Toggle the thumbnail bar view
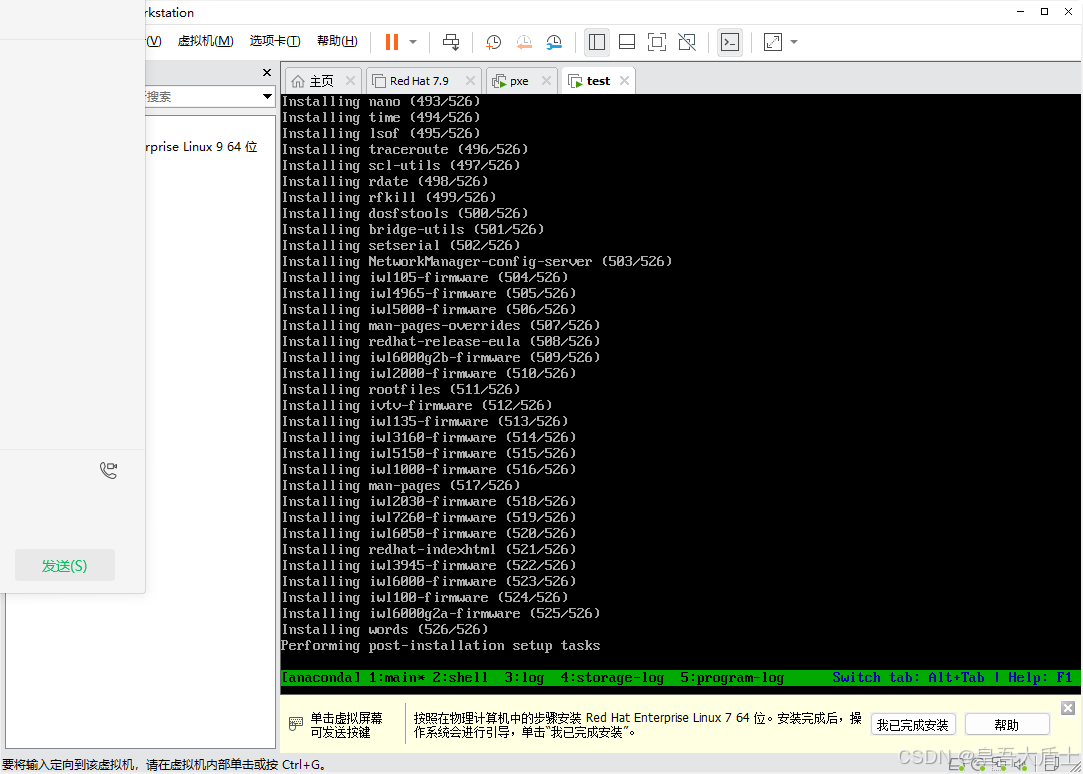Image resolution: width=1083 pixels, height=774 pixels. coord(627,42)
